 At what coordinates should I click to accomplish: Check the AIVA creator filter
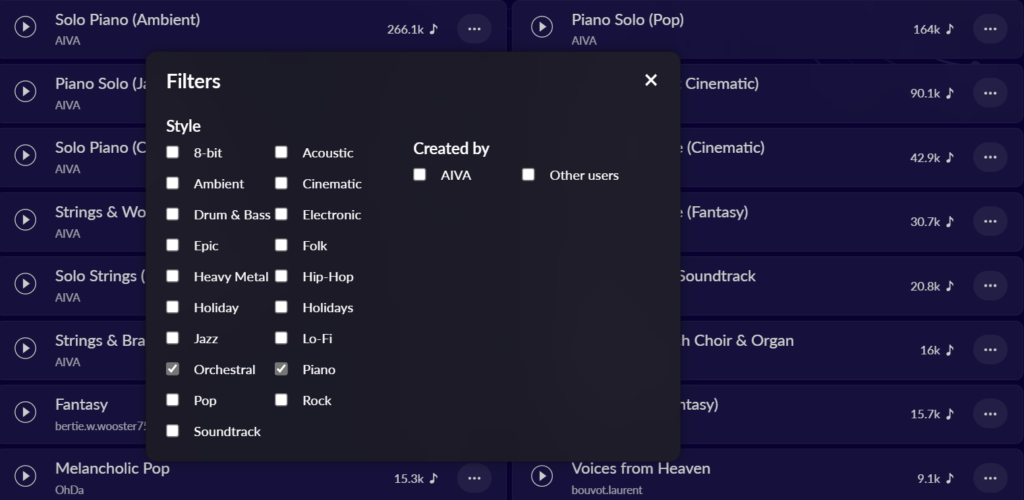pyautogui.click(x=419, y=175)
